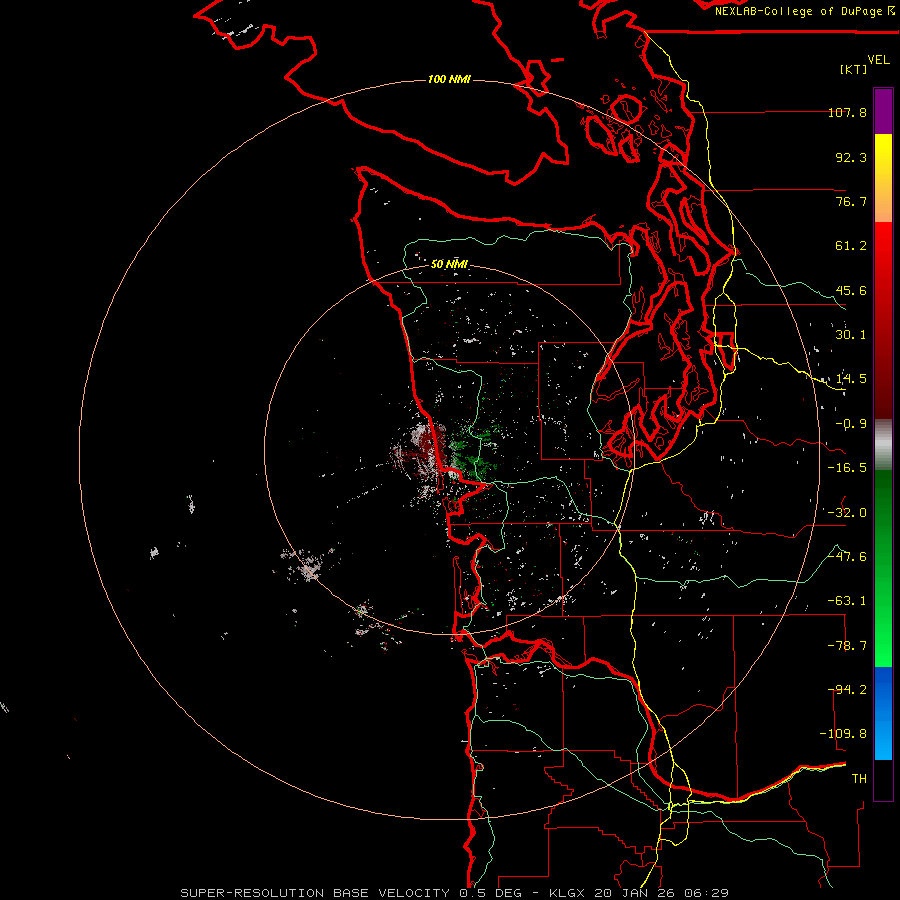Click the 100 NMI range ring label

[x=449, y=79]
